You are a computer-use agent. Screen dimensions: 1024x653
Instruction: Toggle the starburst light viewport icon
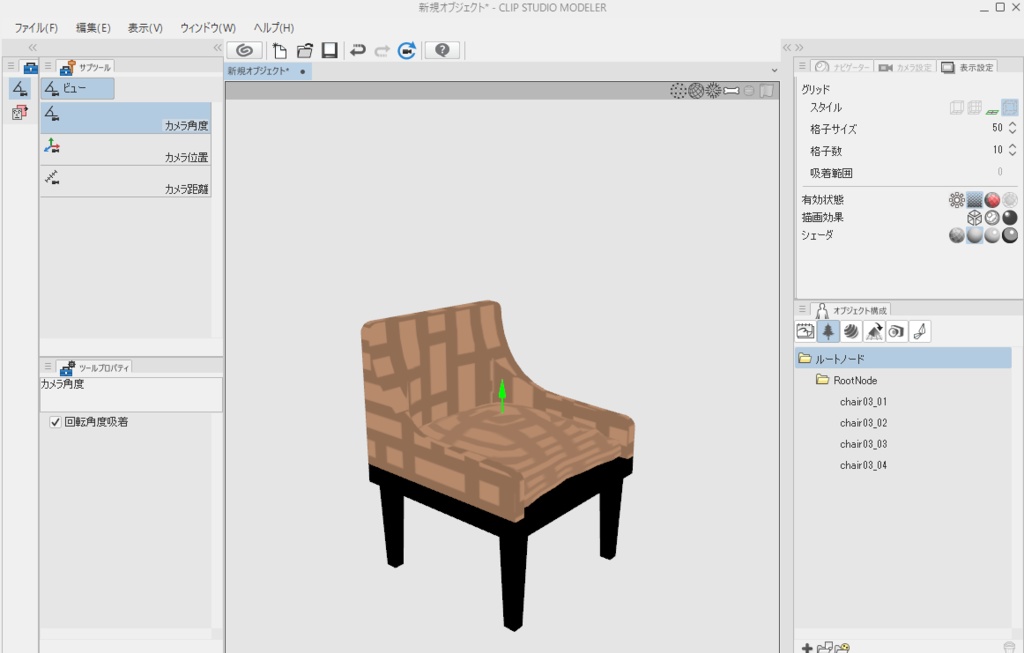714,91
